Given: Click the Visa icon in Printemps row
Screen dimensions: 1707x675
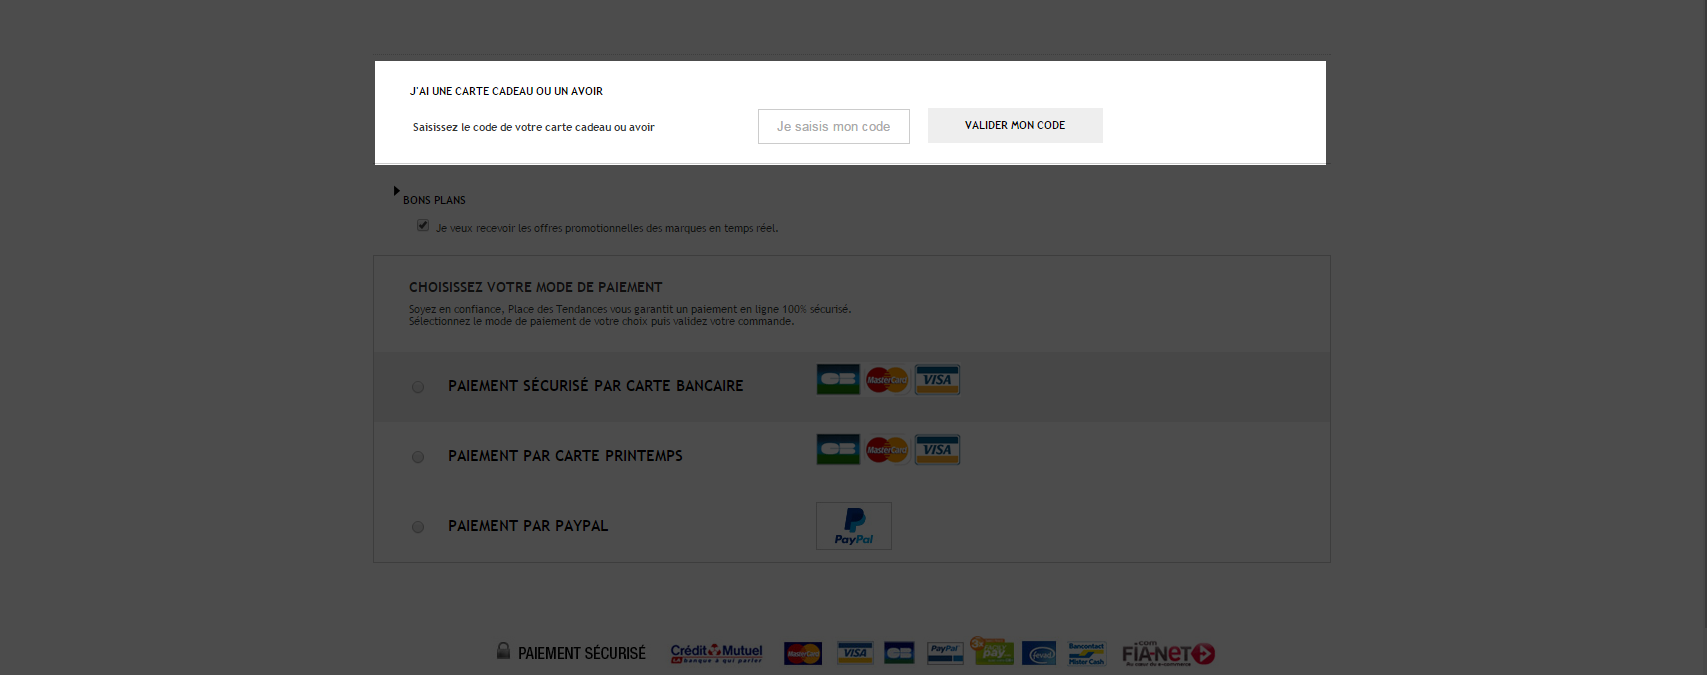Looking at the screenshot, I should click(937, 449).
